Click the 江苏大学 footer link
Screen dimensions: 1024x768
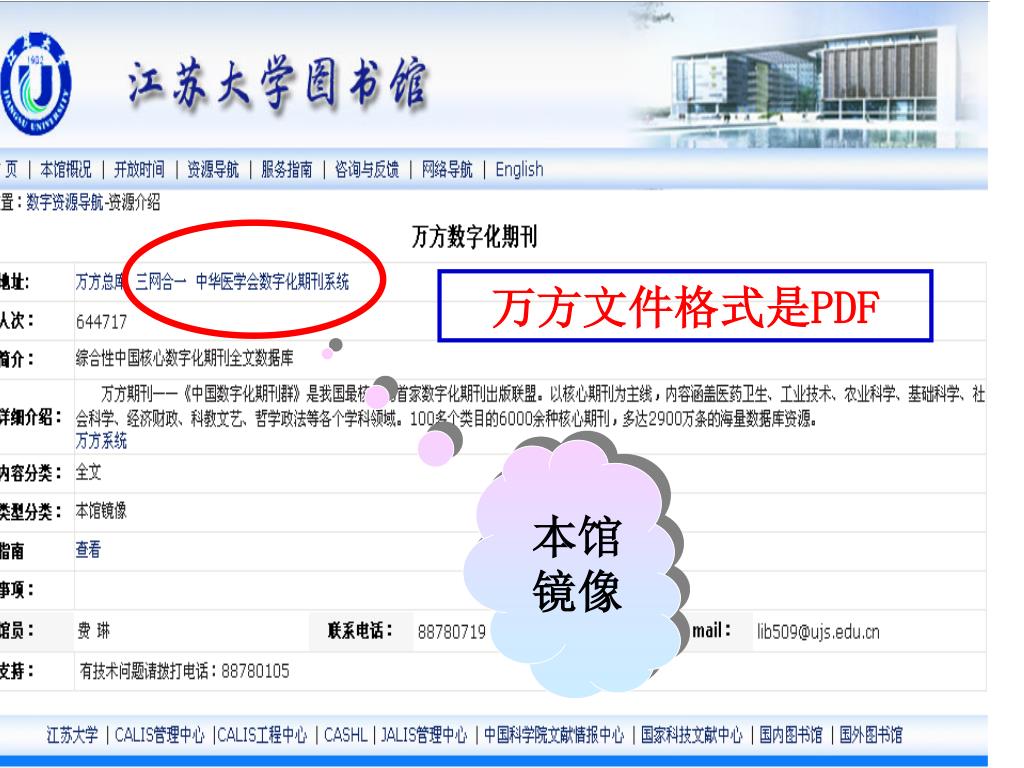click(x=72, y=735)
